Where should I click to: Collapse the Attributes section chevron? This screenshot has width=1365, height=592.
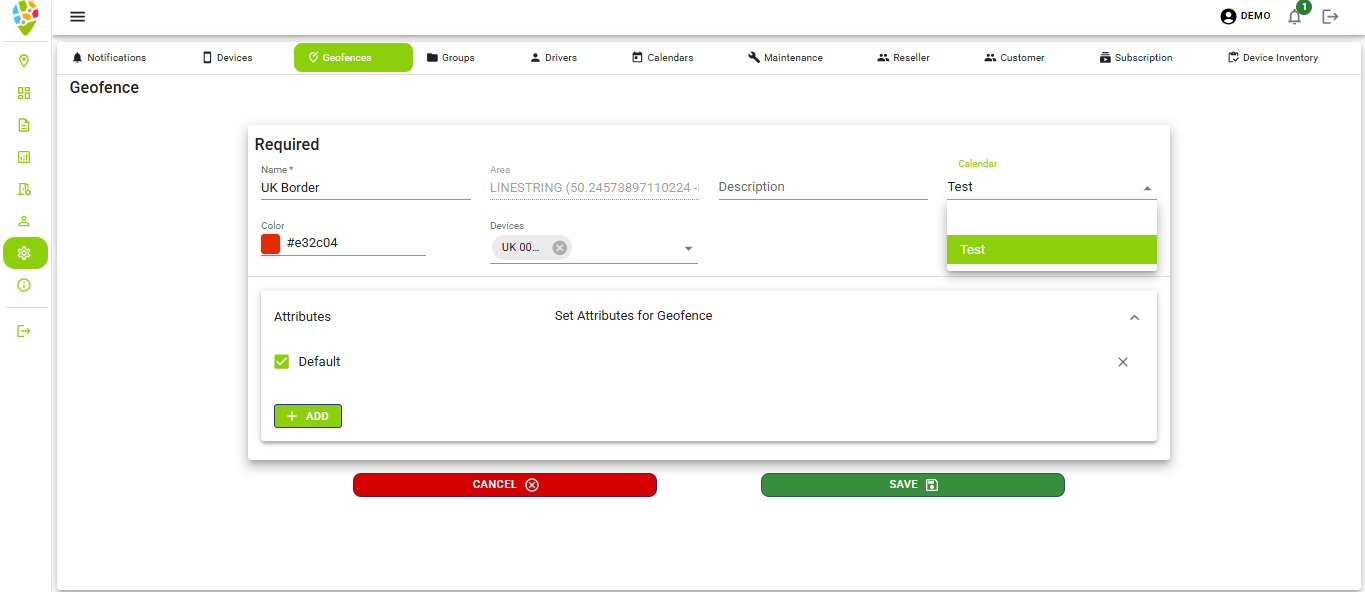[x=1134, y=317]
